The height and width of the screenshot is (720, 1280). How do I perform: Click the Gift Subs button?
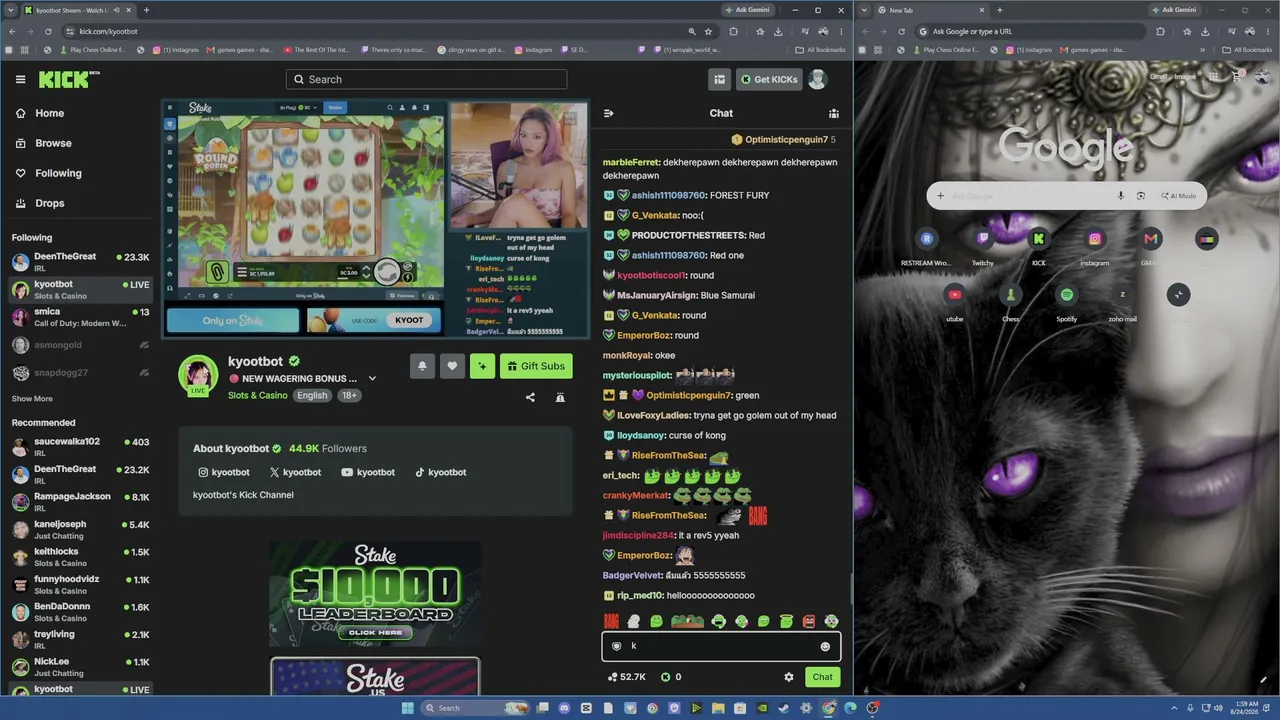(536, 366)
